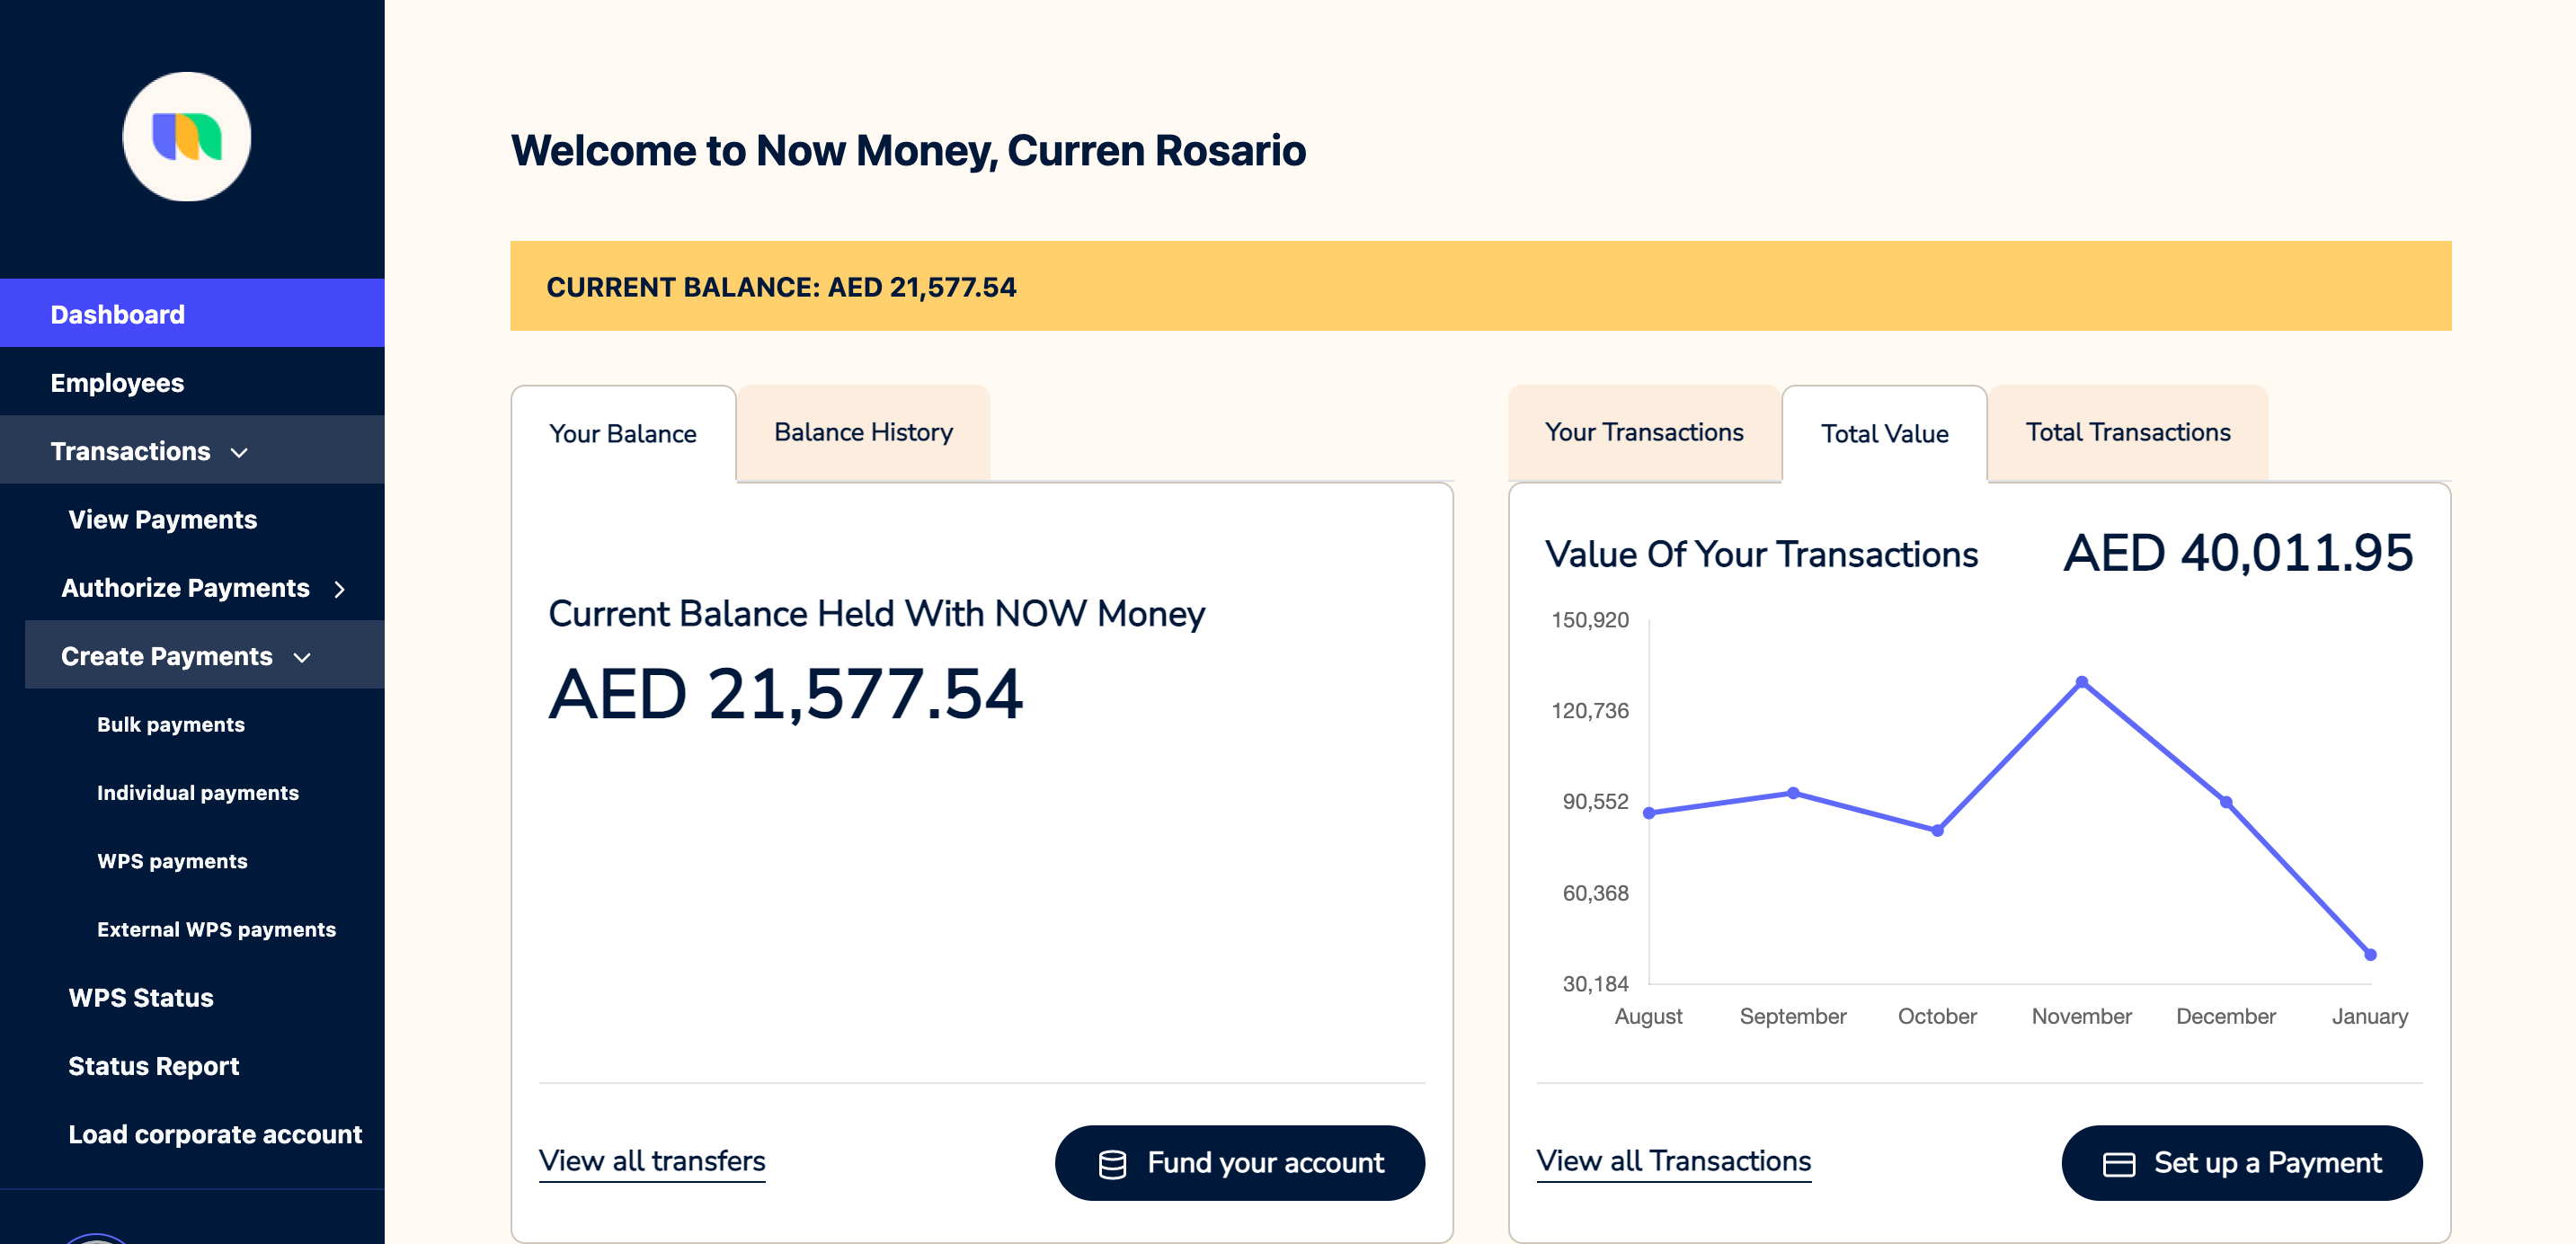The width and height of the screenshot is (2576, 1244).
Task: Click the Transactions menu label
Action: point(131,451)
